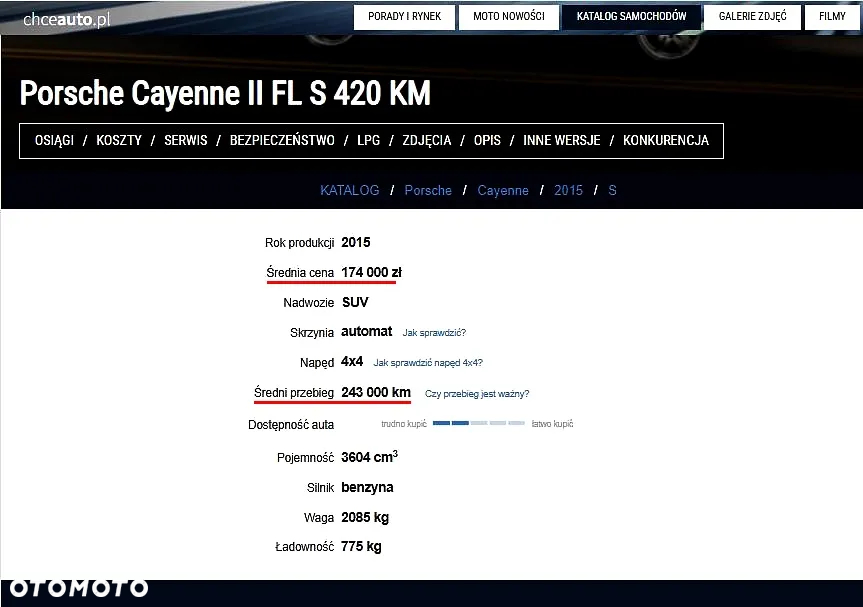Click the gearbox value automat
The width and height of the screenshot is (863, 607).
coord(367,332)
